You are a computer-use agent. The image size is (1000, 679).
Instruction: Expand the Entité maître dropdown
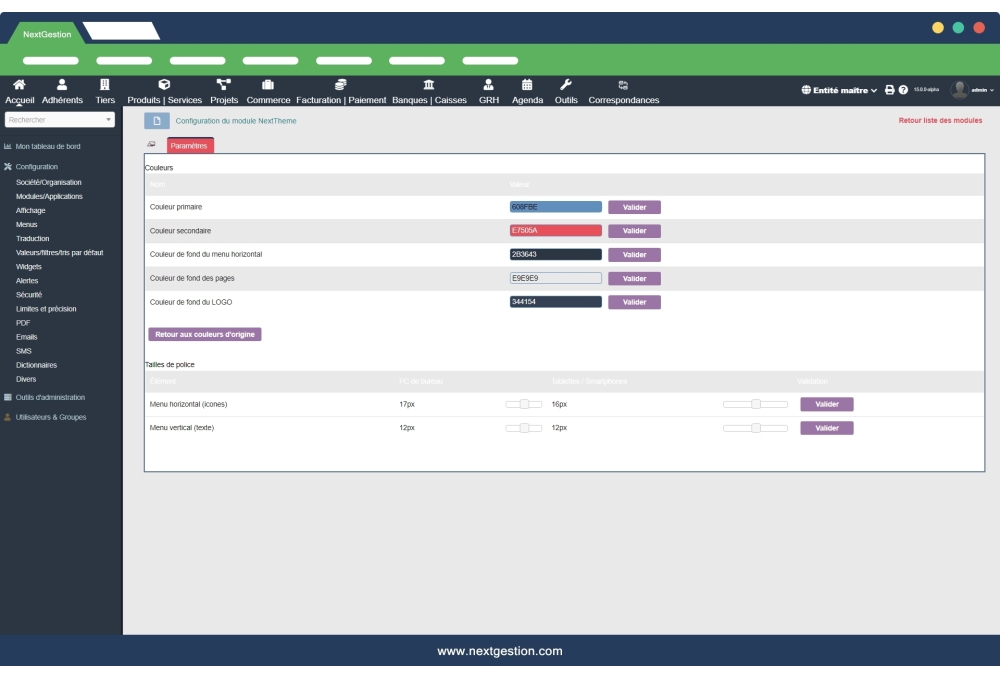coord(839,90)
